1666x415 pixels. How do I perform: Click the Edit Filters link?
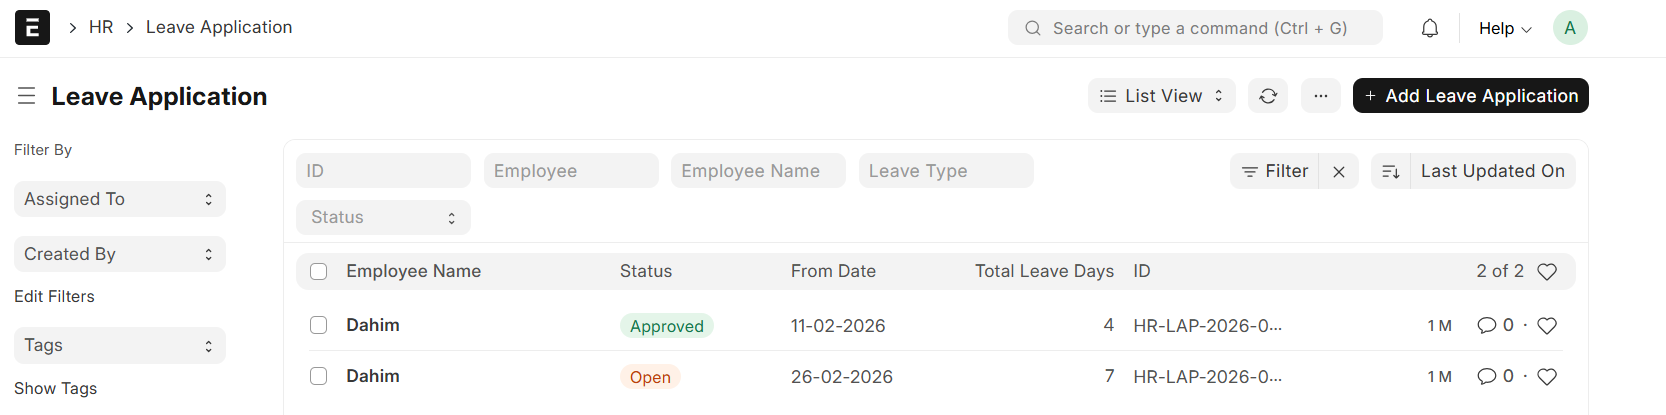[55, 296]
